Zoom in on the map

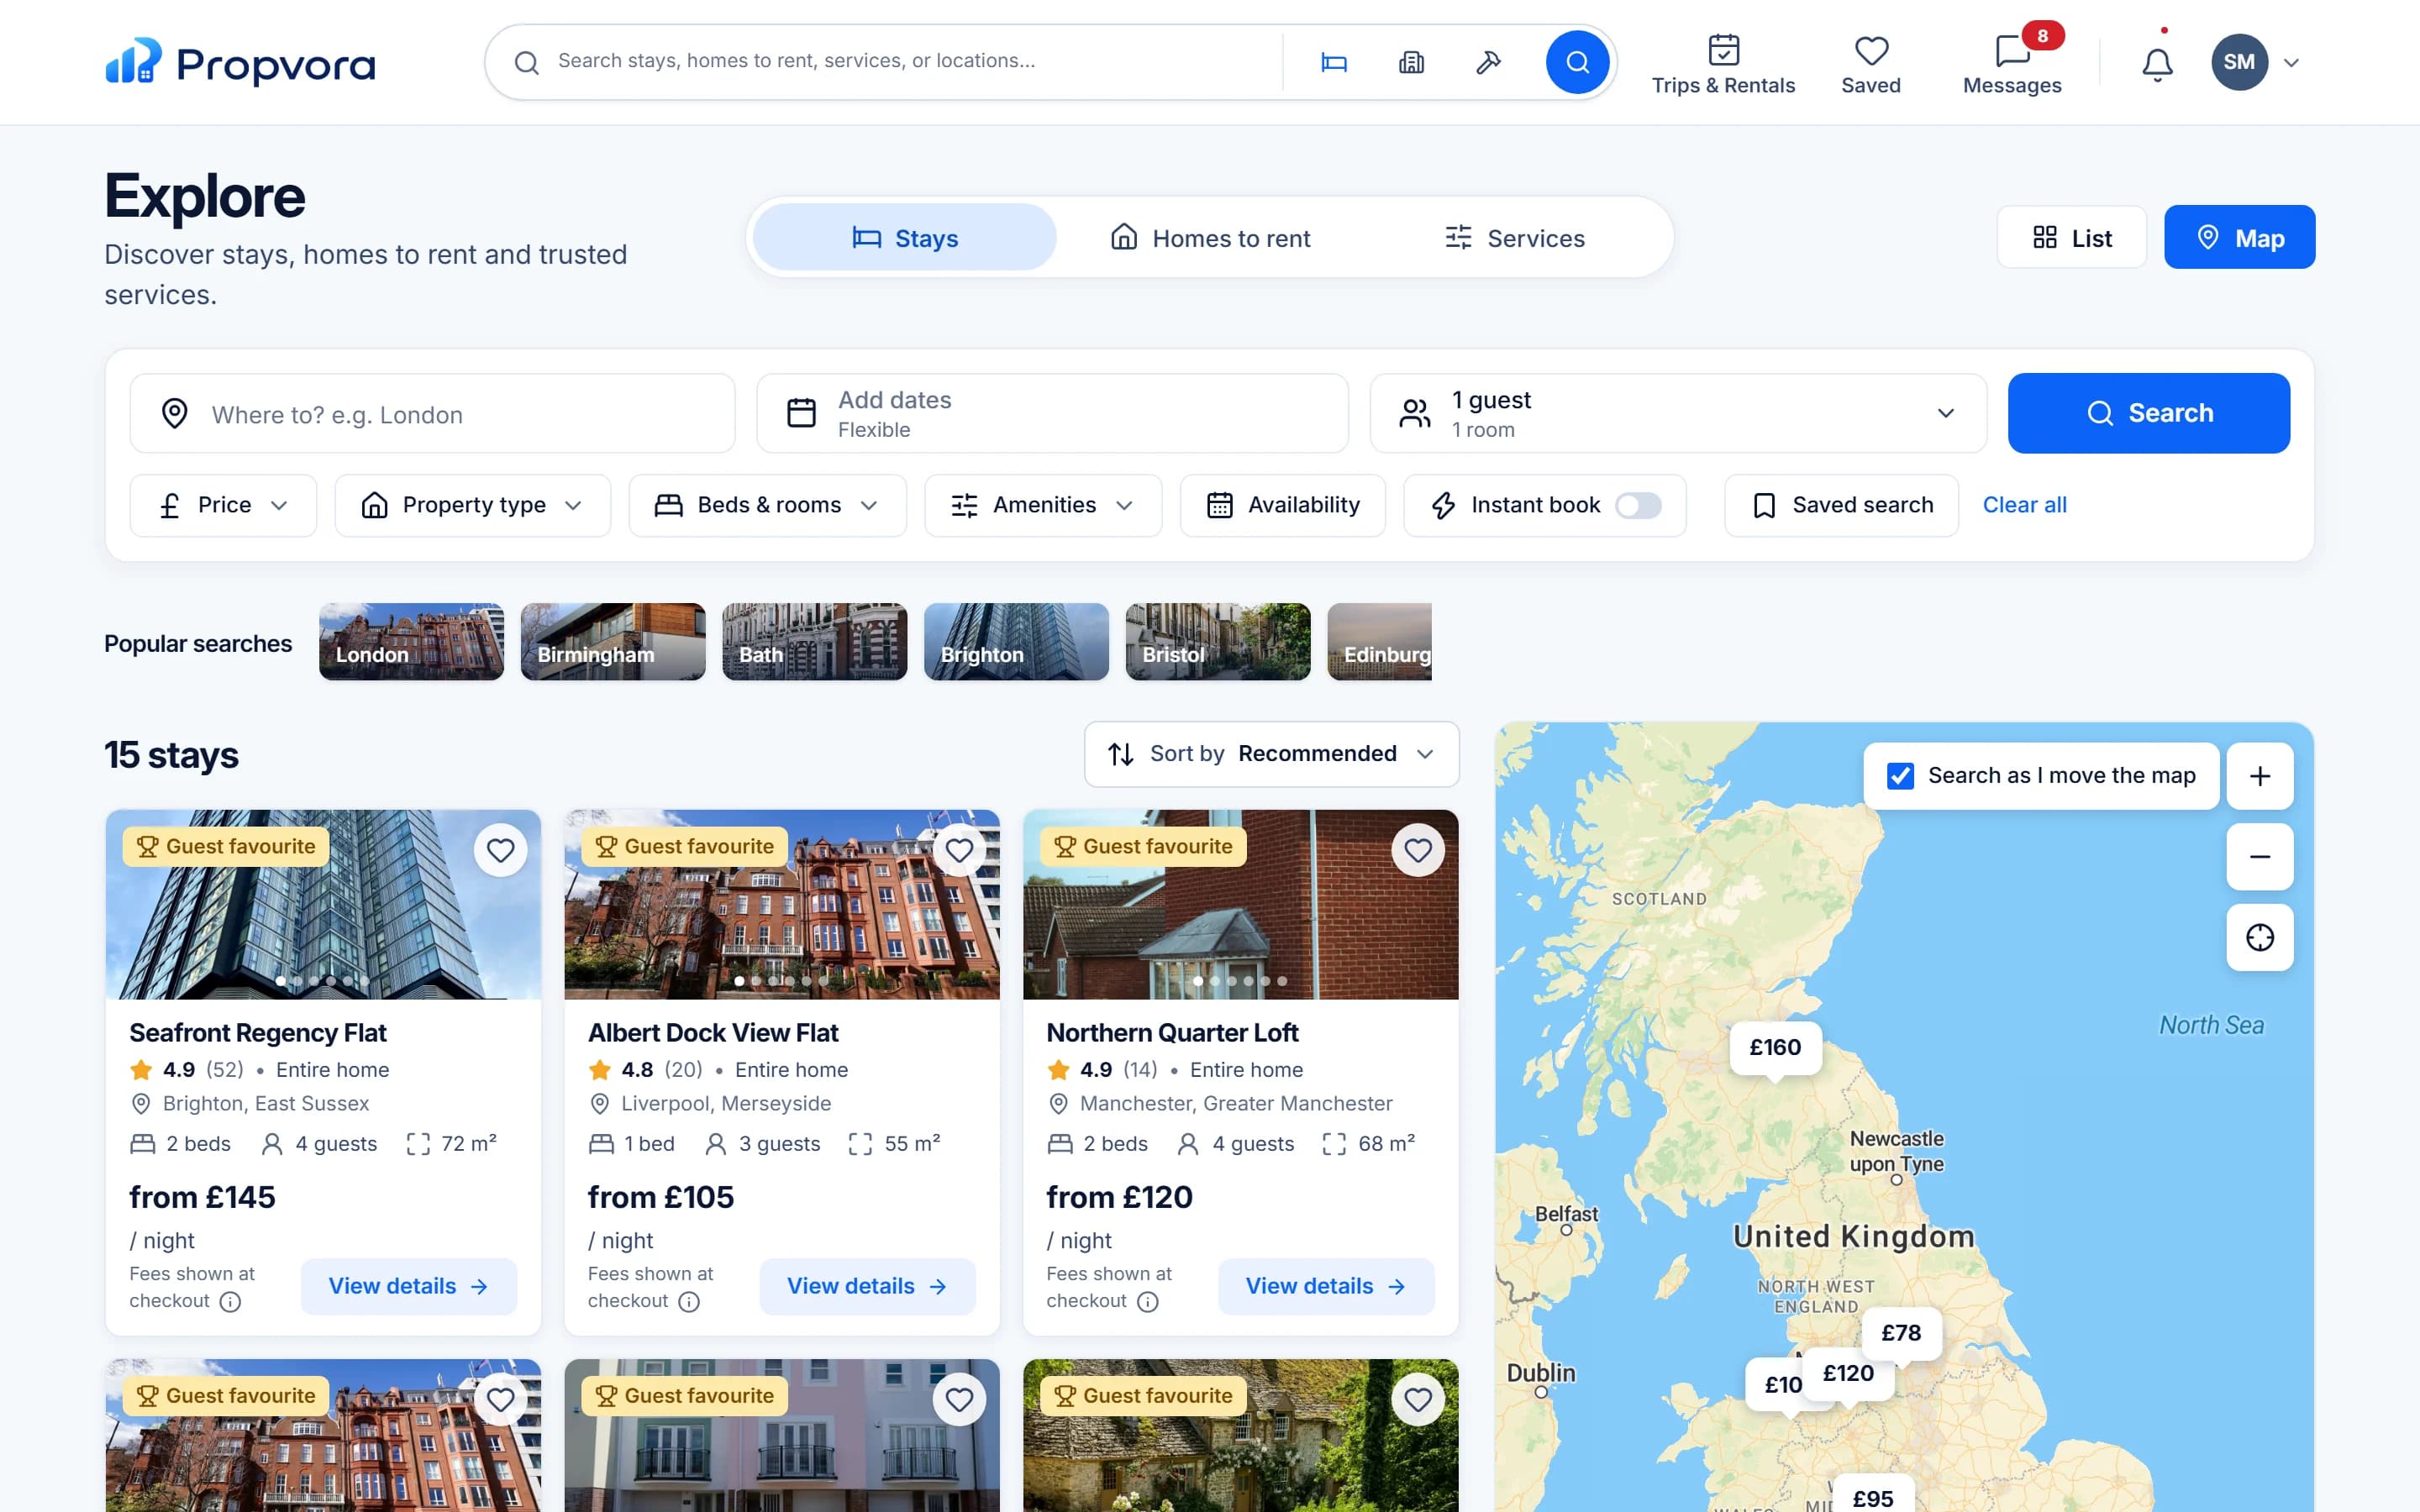[2260, 776]
